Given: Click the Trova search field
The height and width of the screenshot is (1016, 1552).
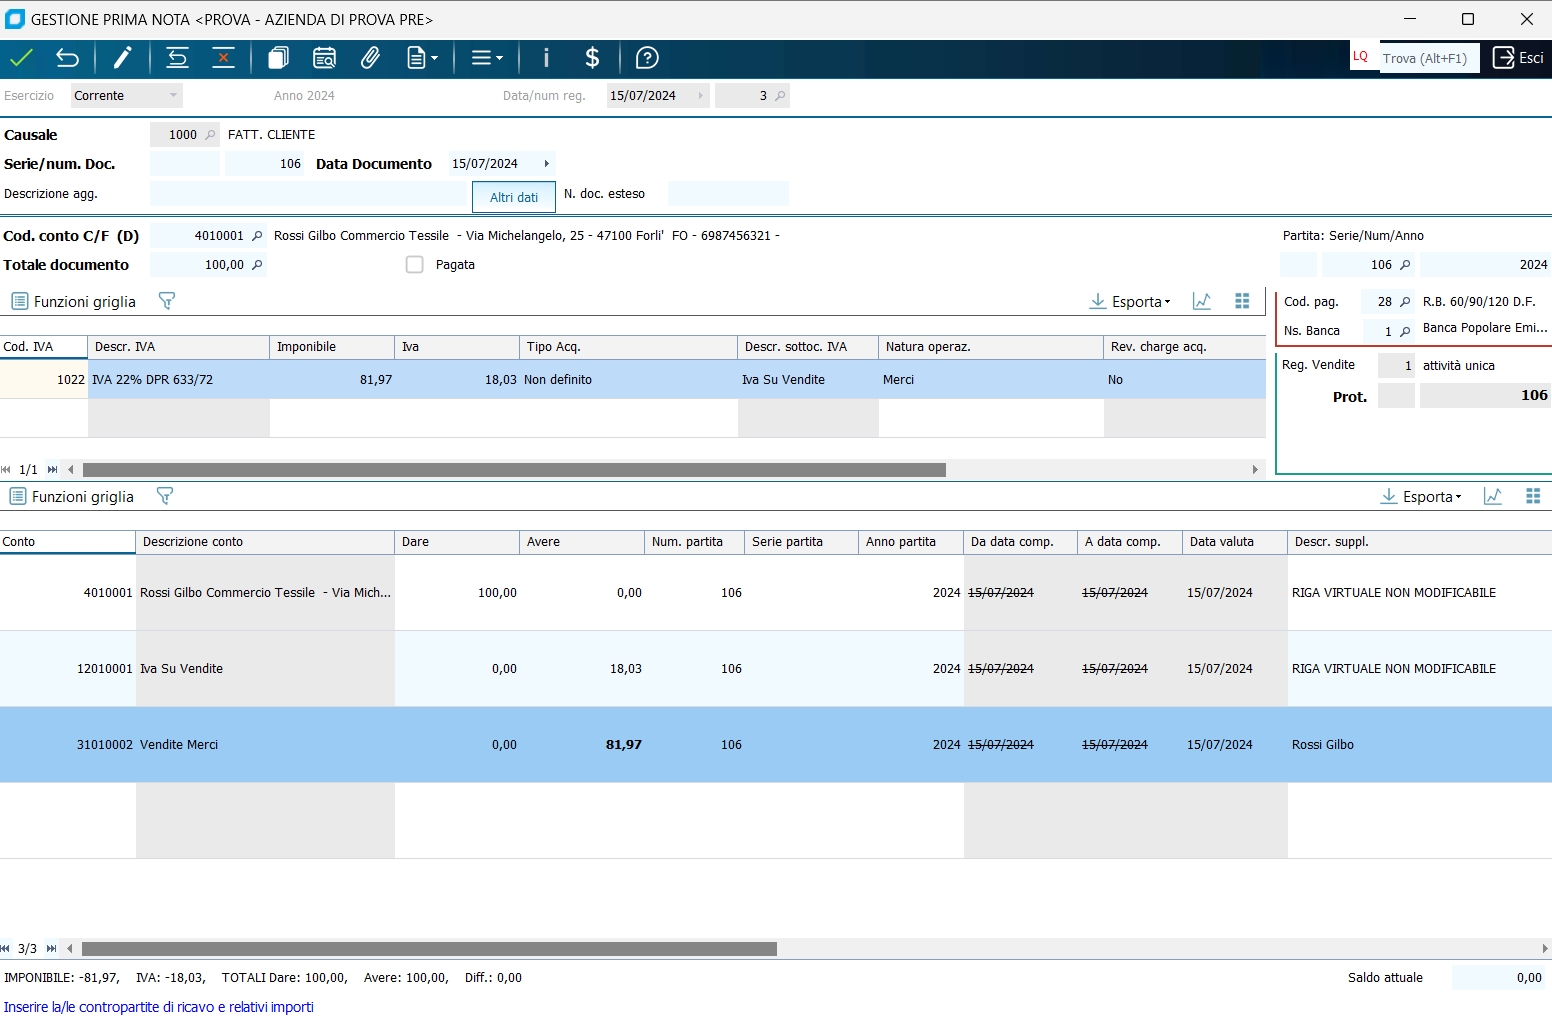Looking at the screenshot, I should pyautogui.click(x=1428, y=58).
